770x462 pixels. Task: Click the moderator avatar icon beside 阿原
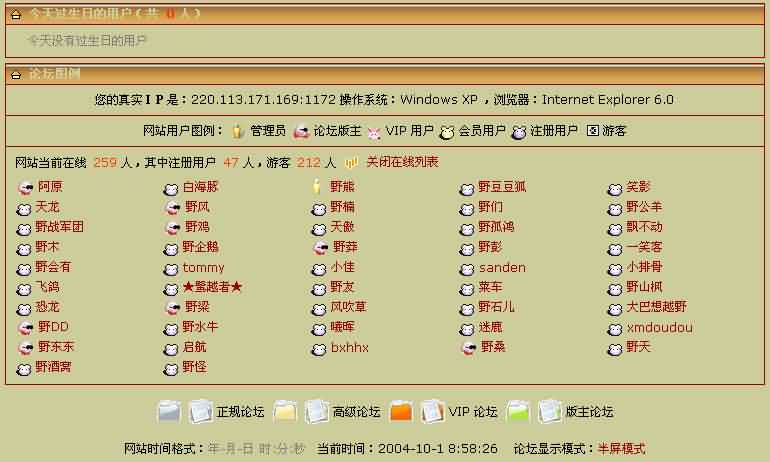click(x=25, y=187)
